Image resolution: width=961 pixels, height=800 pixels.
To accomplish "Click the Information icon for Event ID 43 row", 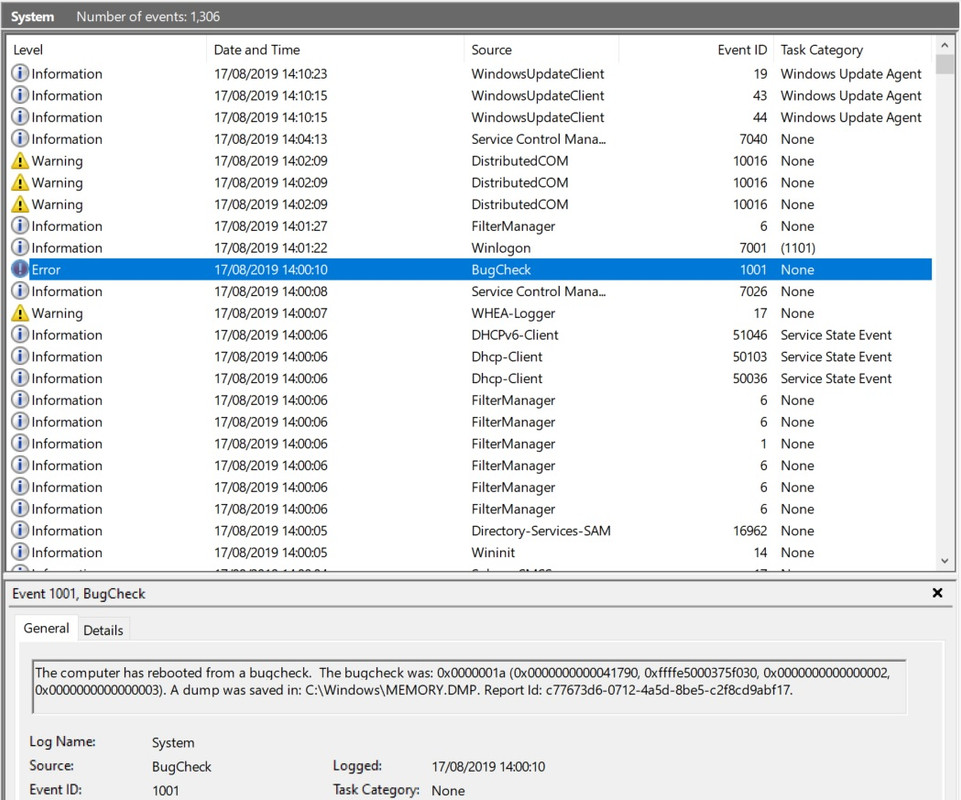I will click(20, 95).
